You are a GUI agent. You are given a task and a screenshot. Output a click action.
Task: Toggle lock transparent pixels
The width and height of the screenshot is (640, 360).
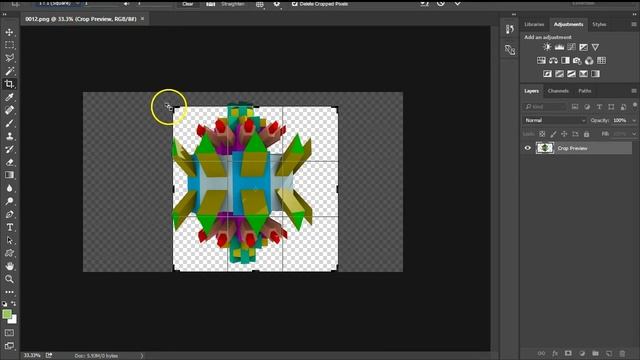click(542, 134)
